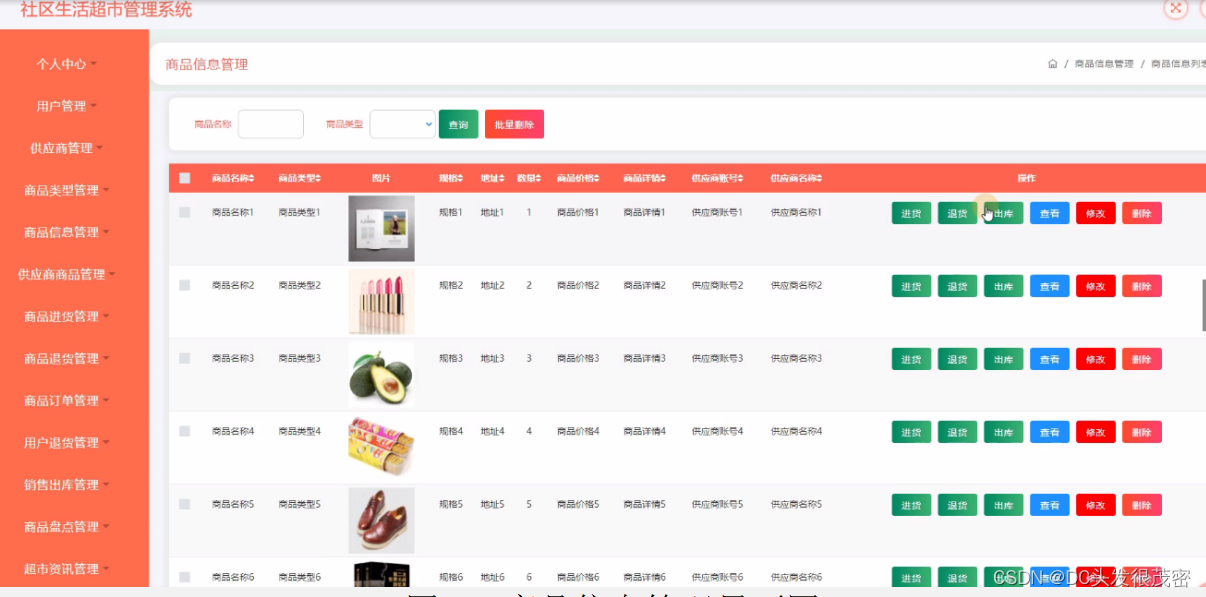Screen dimensions: 1206x597
Task: Sort table by 商品名称 column arrows
Action: pyautogui.click(x=253, y=178)
